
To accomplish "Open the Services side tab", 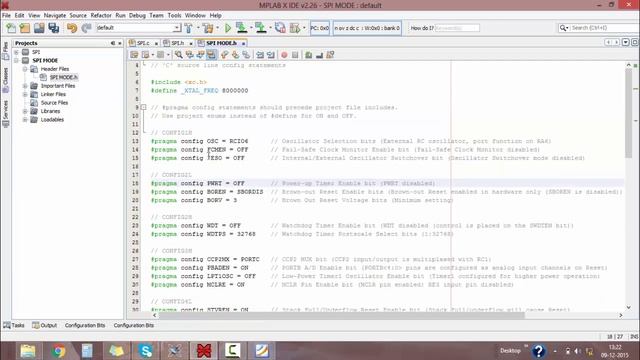I will pyautogui.click(x=5, y=114).
